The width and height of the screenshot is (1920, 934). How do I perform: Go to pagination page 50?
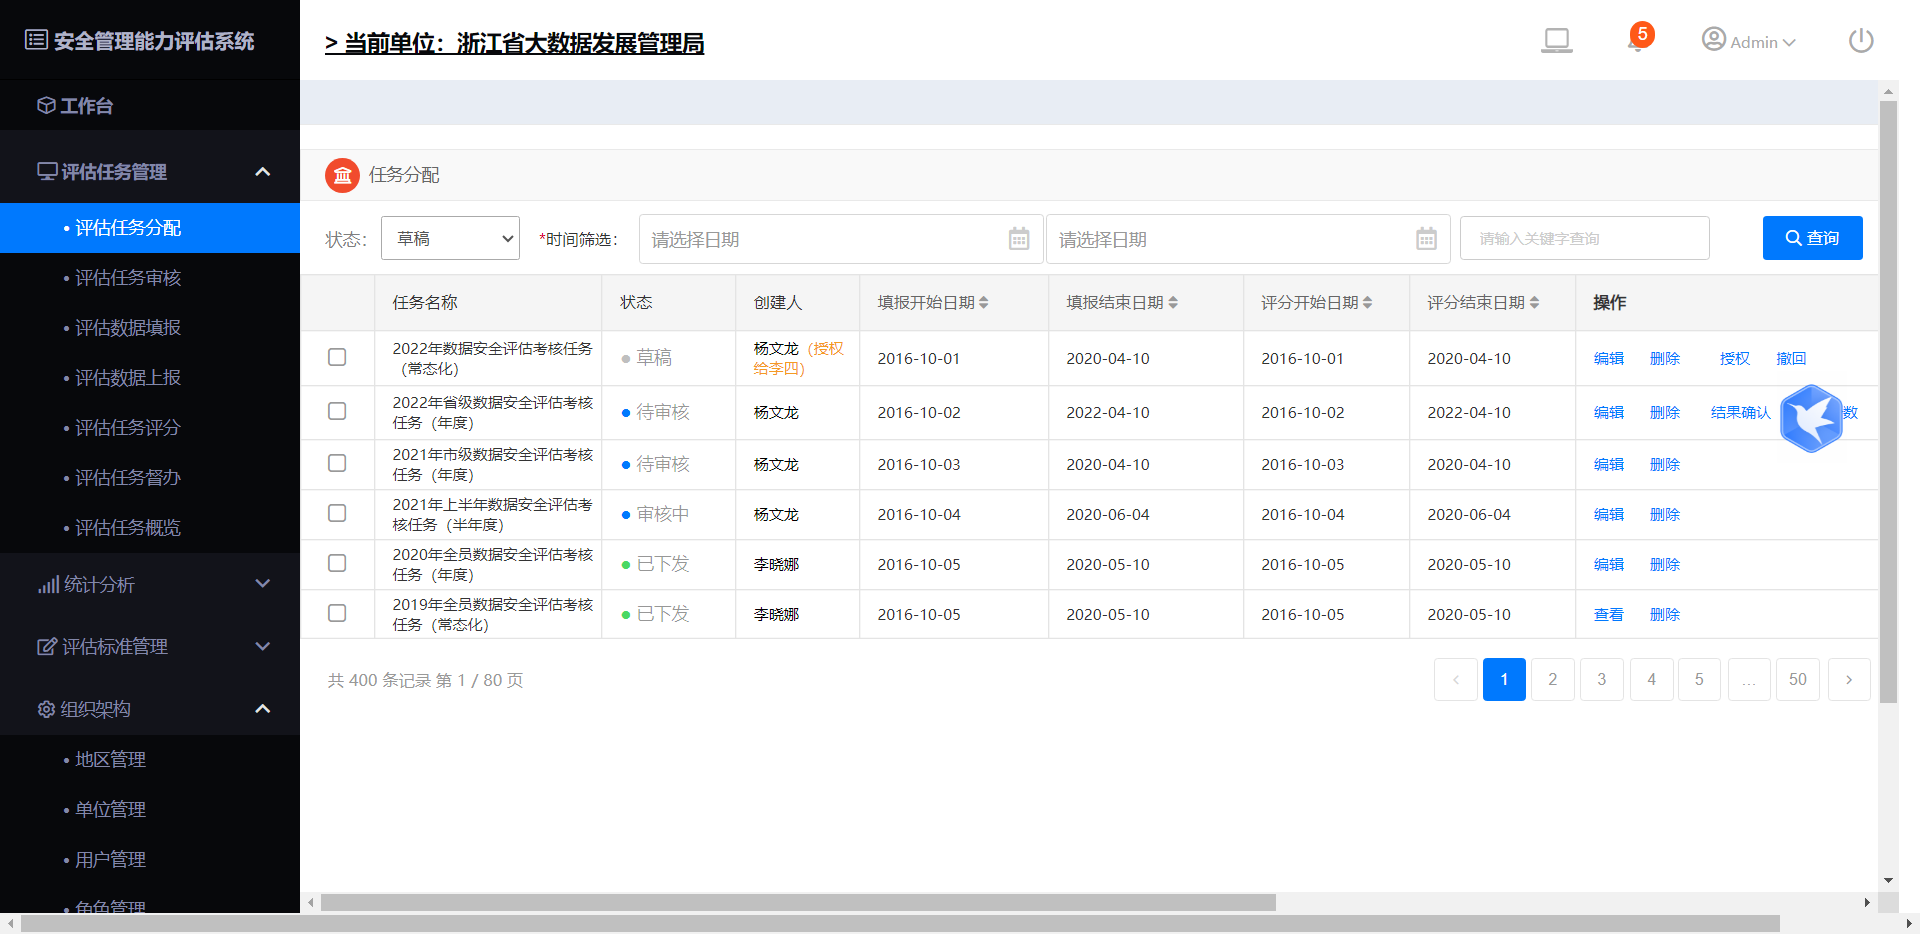1798,679
